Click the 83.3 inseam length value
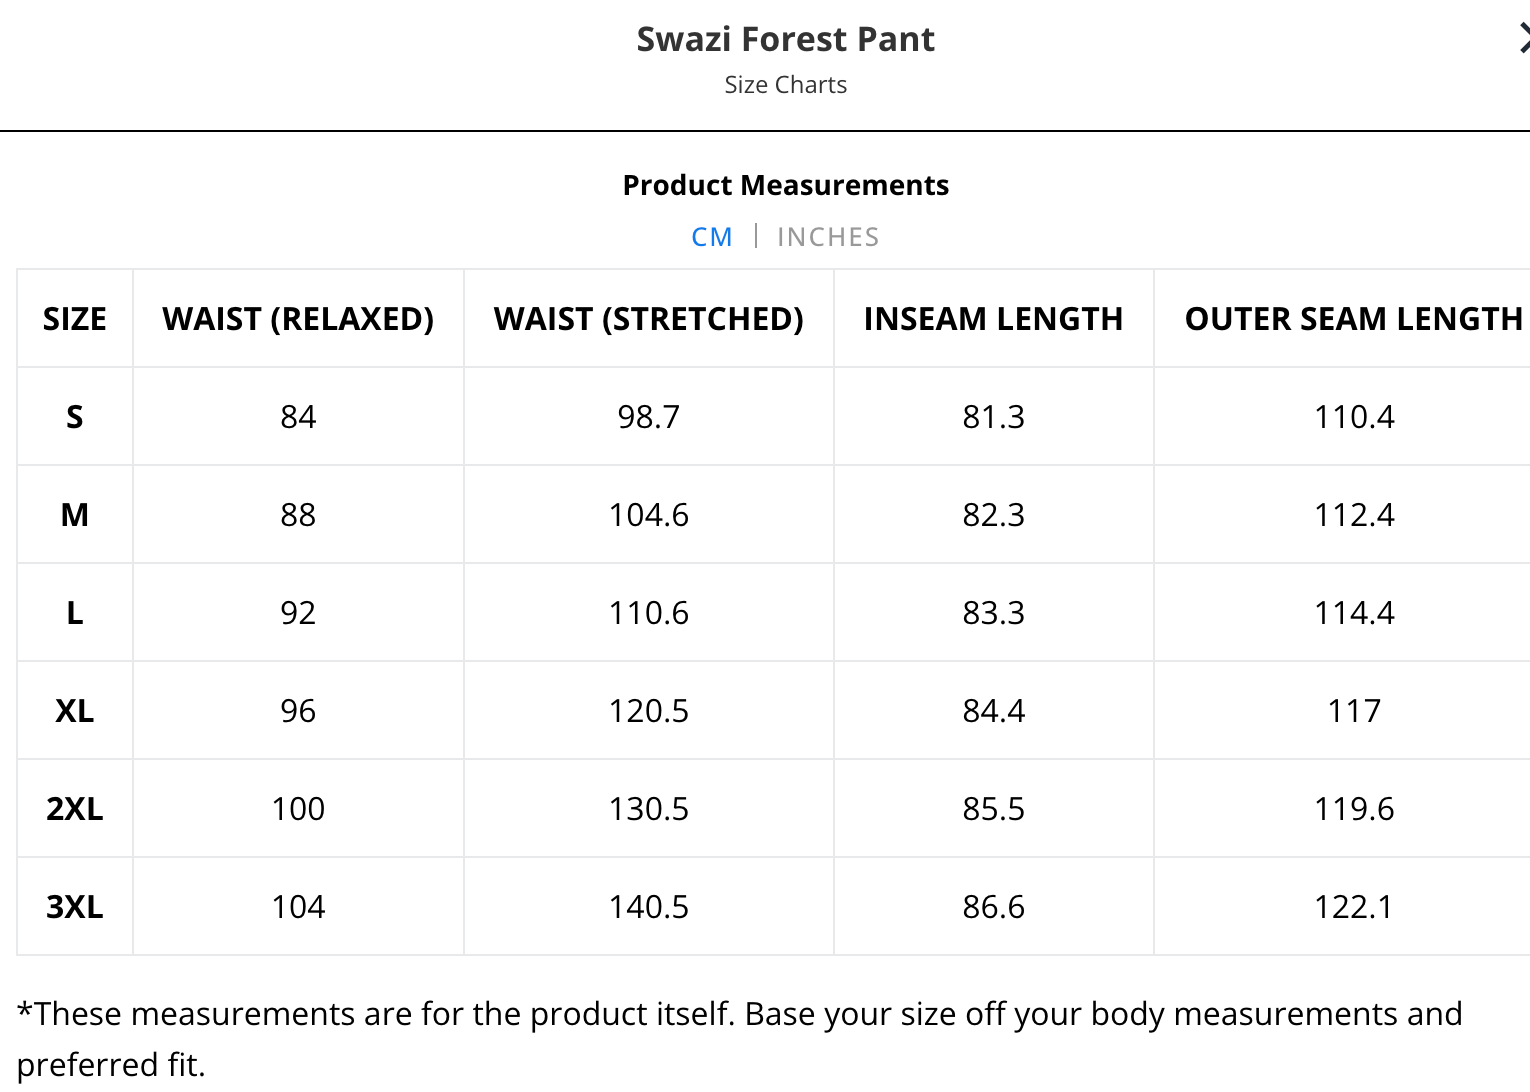This screenshot has width=1530, height=1092. pyautogui.click(x=993, y=613)
